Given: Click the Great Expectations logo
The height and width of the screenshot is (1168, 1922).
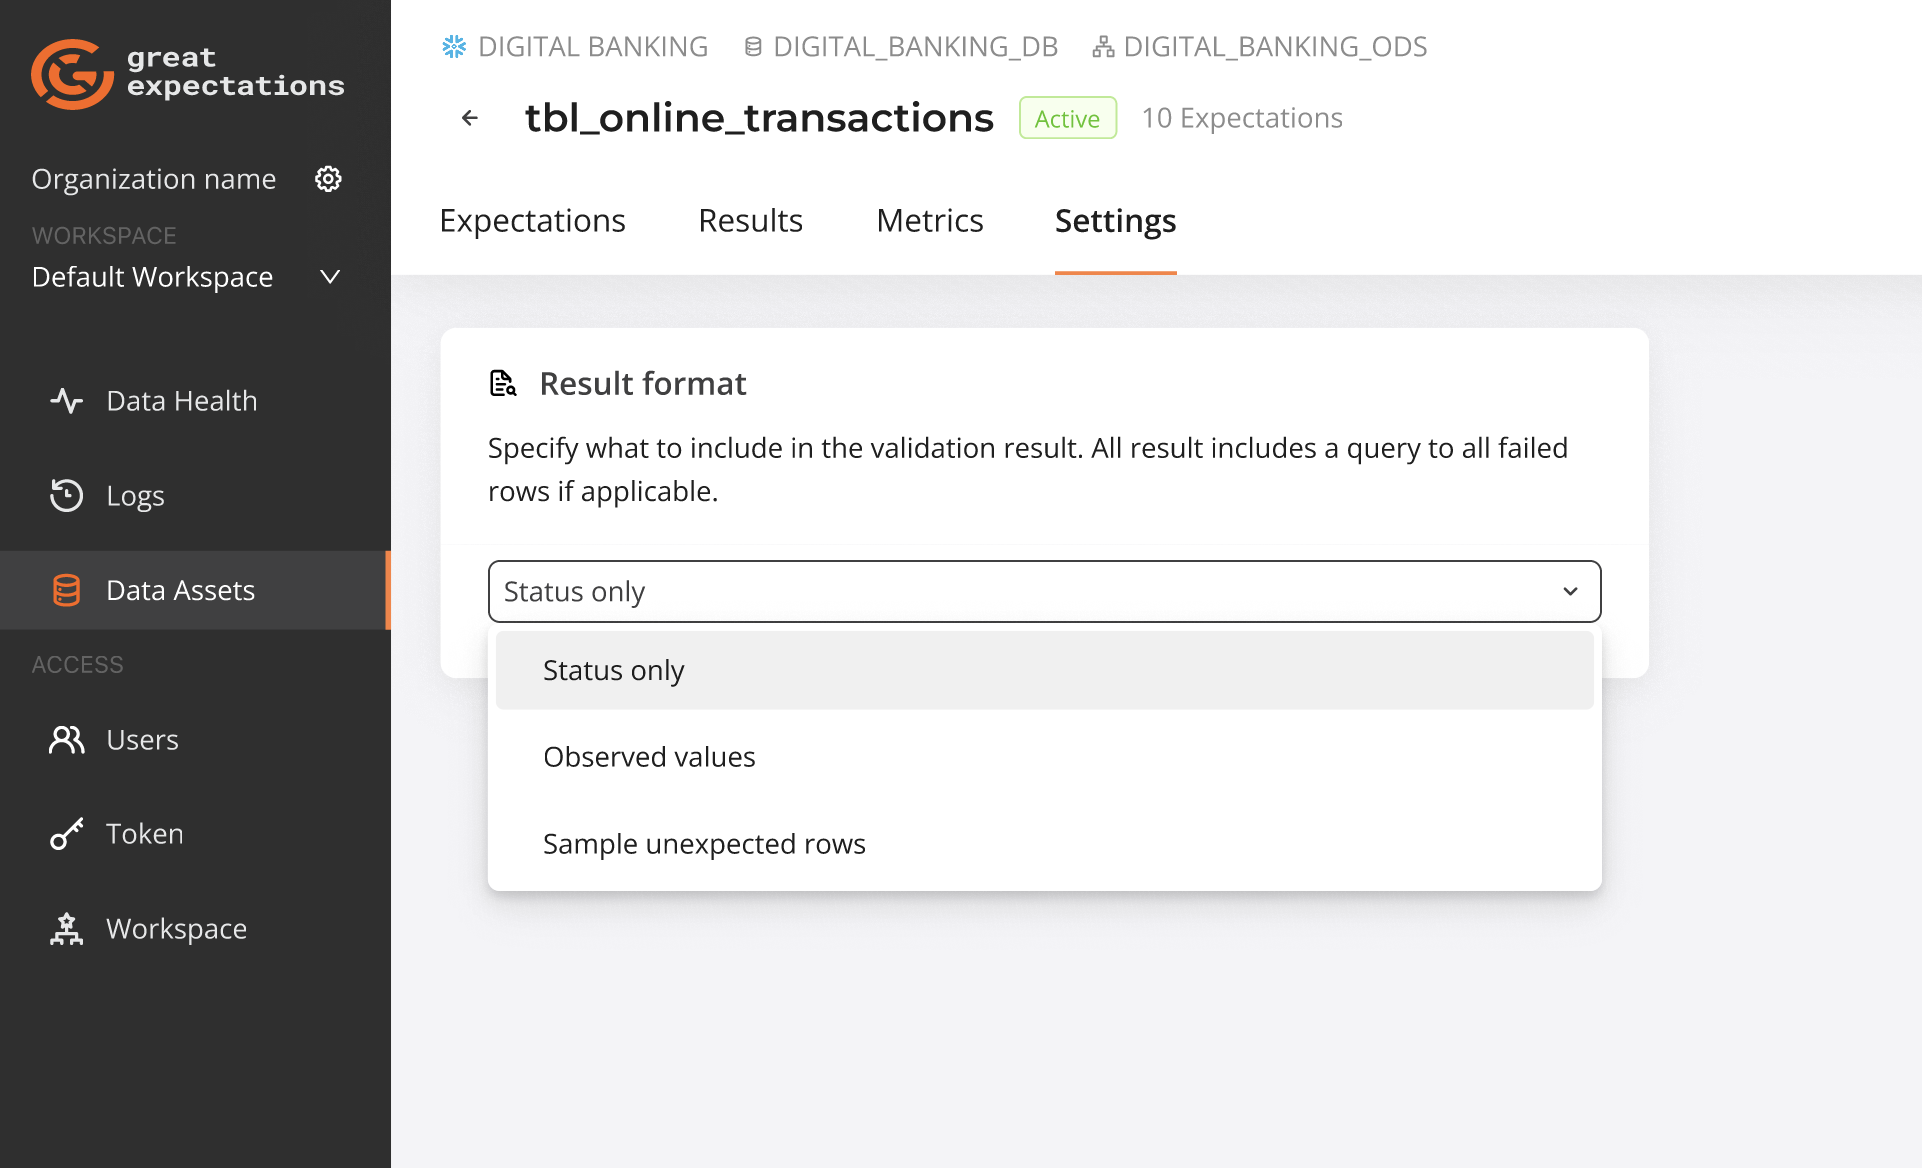Looking at the screenshot, I should (x=72, y=74).
